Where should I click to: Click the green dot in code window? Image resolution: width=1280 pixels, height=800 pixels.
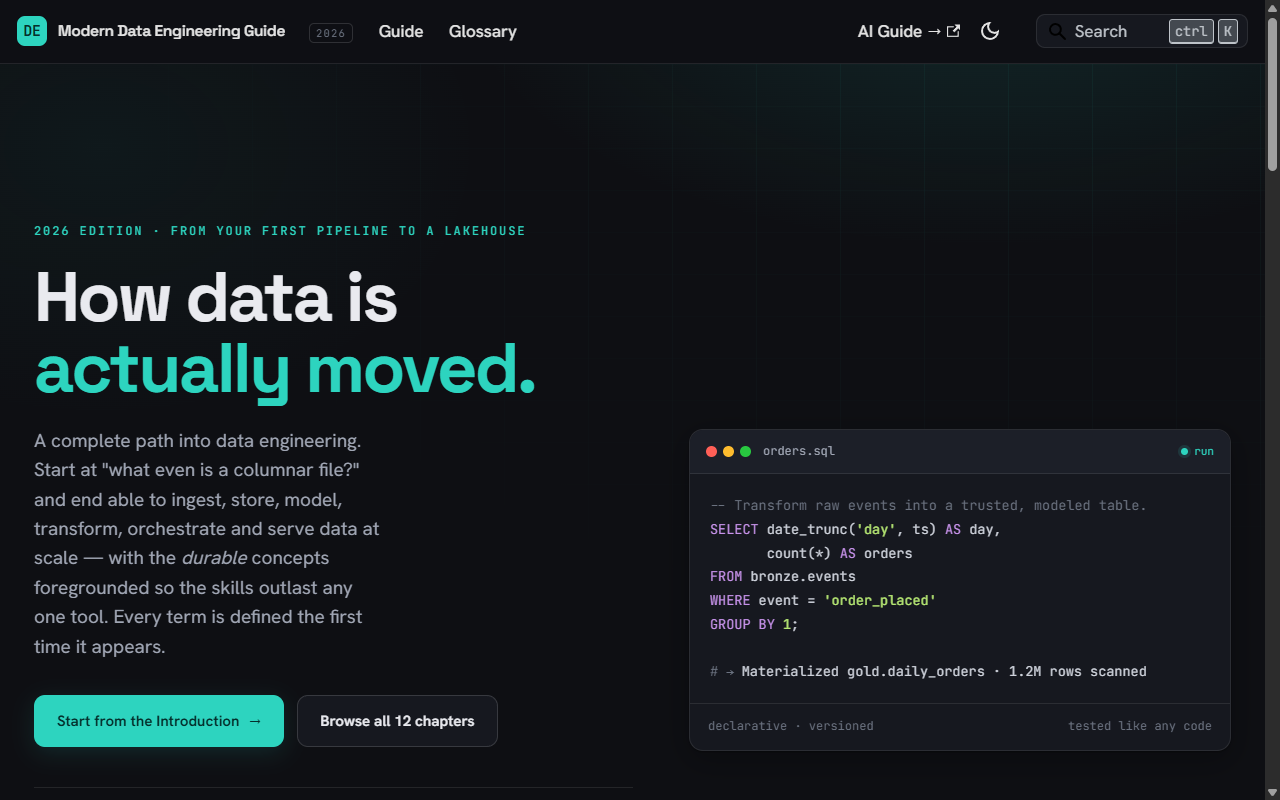[x=745, y=452]
